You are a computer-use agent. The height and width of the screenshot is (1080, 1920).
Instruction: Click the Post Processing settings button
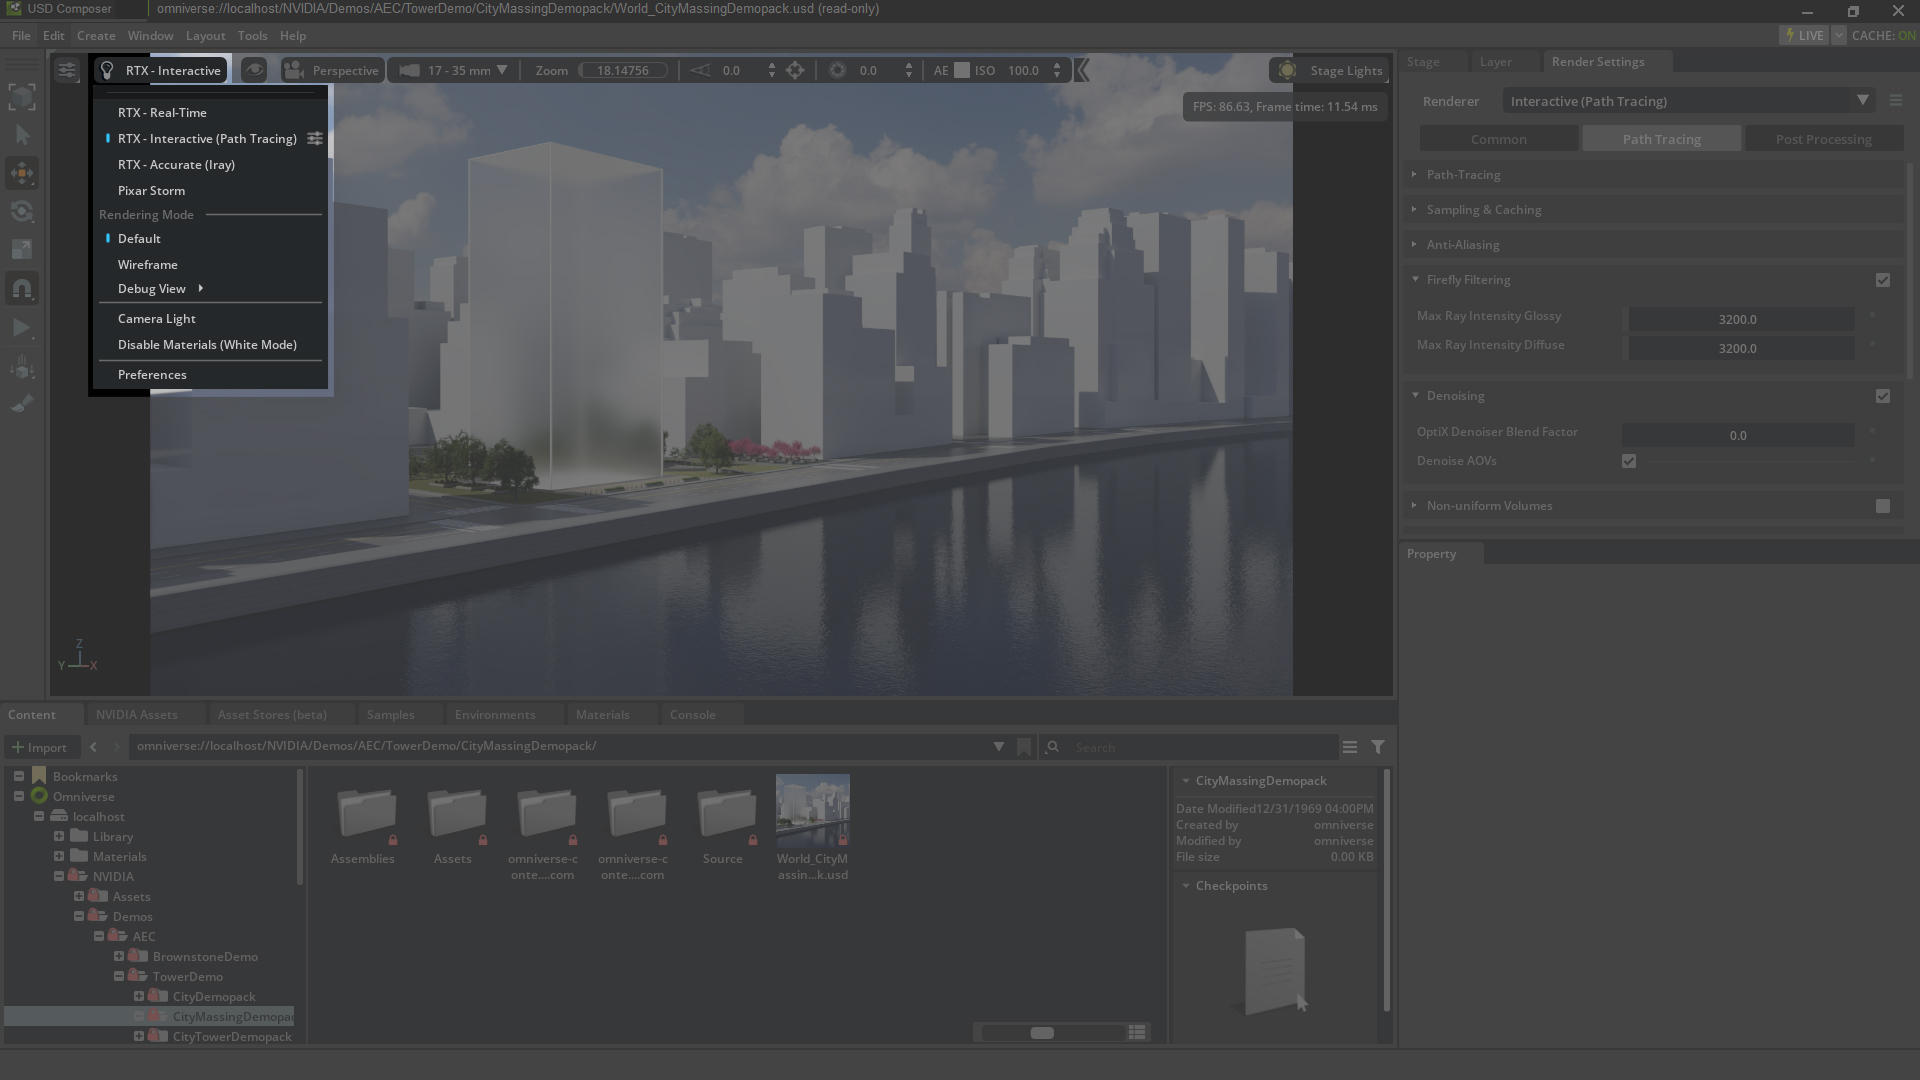pyautogui.click(x=1823, y=139)
